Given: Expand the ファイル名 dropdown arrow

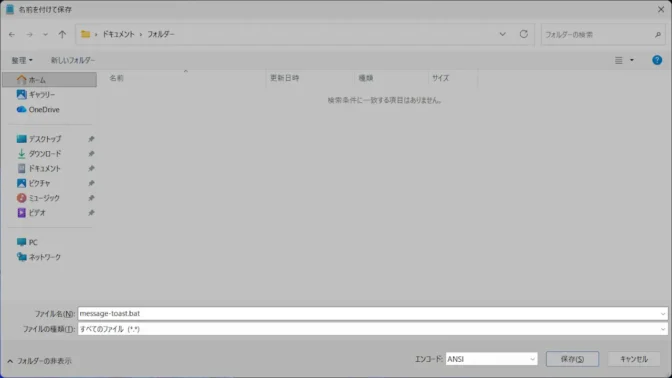Looking at the screenshot, I should [663, 314].
